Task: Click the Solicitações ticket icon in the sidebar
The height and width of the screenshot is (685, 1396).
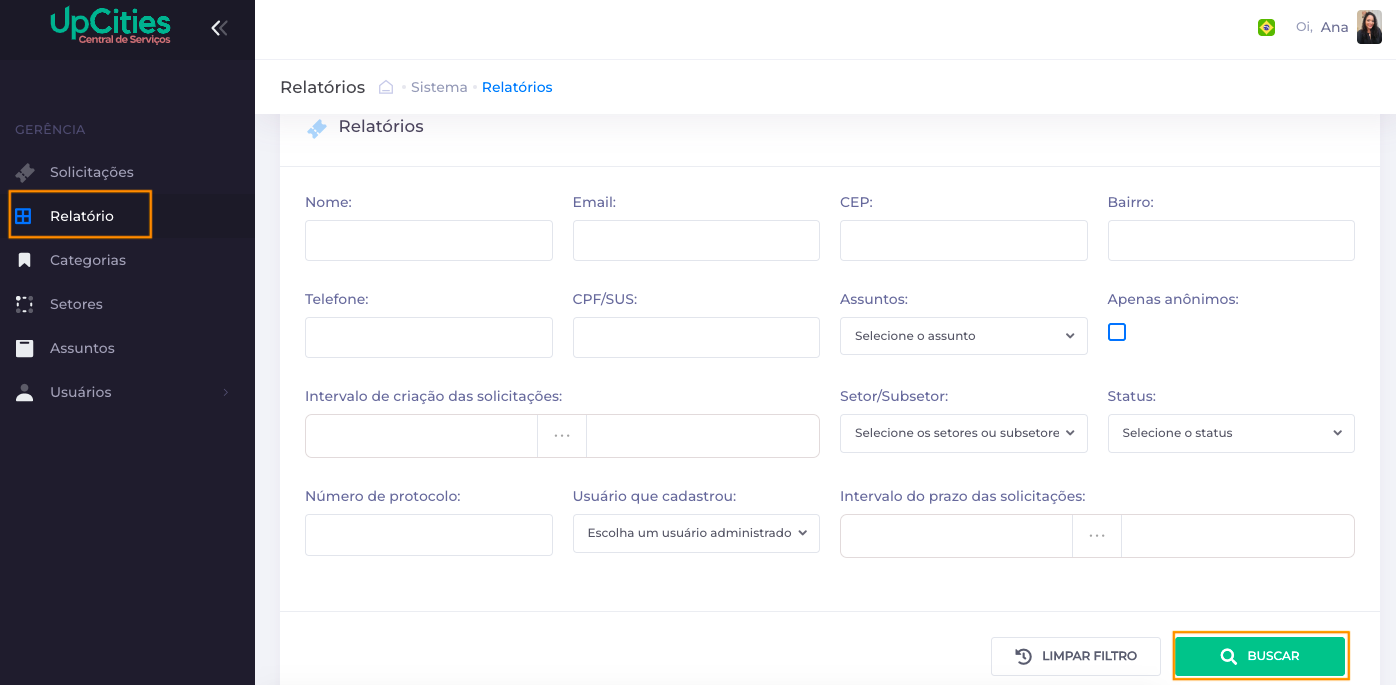Action: [25, 172]
